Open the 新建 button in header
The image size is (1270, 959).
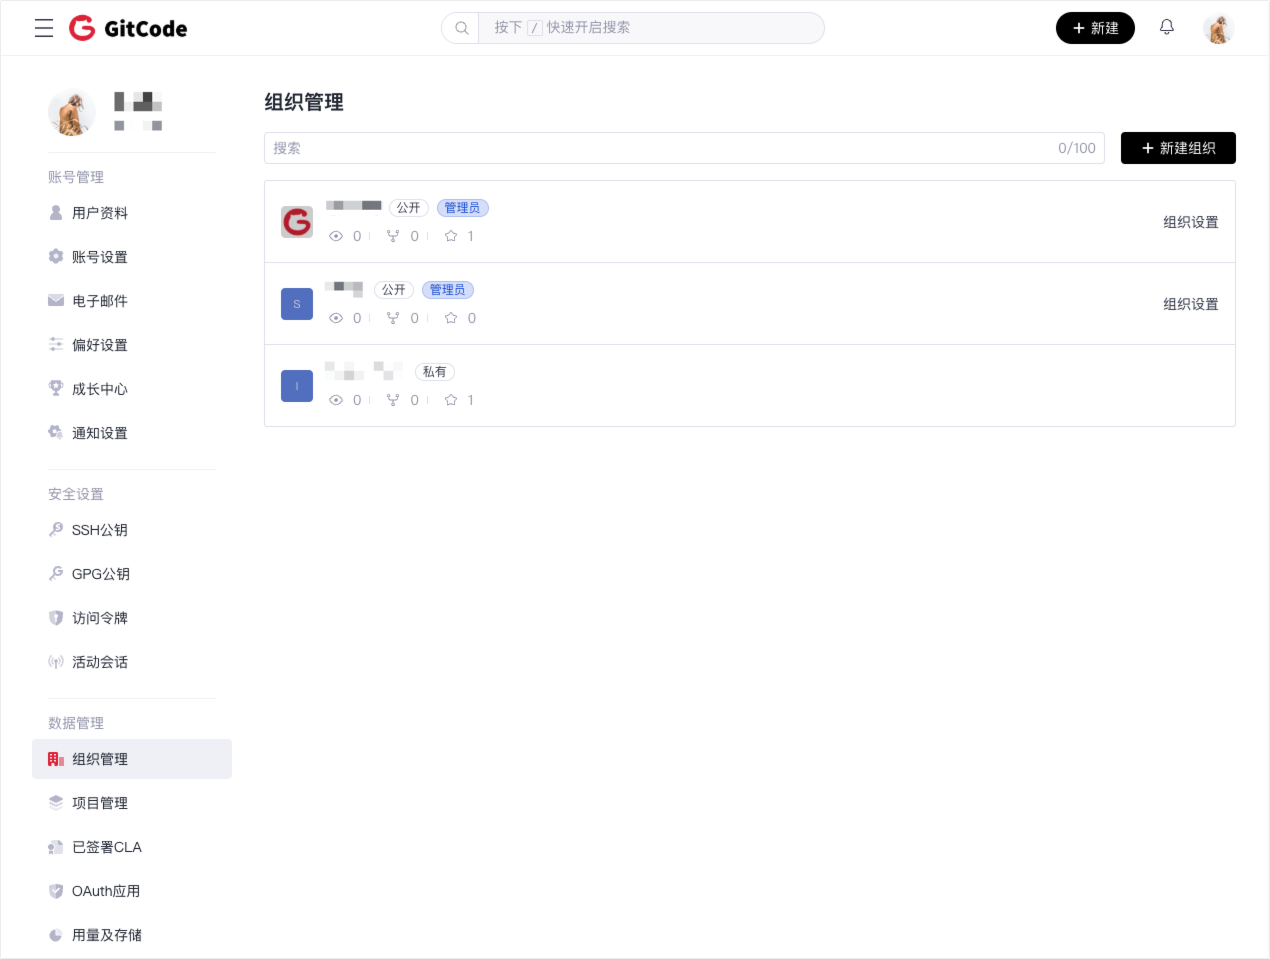click(1095, 28)
